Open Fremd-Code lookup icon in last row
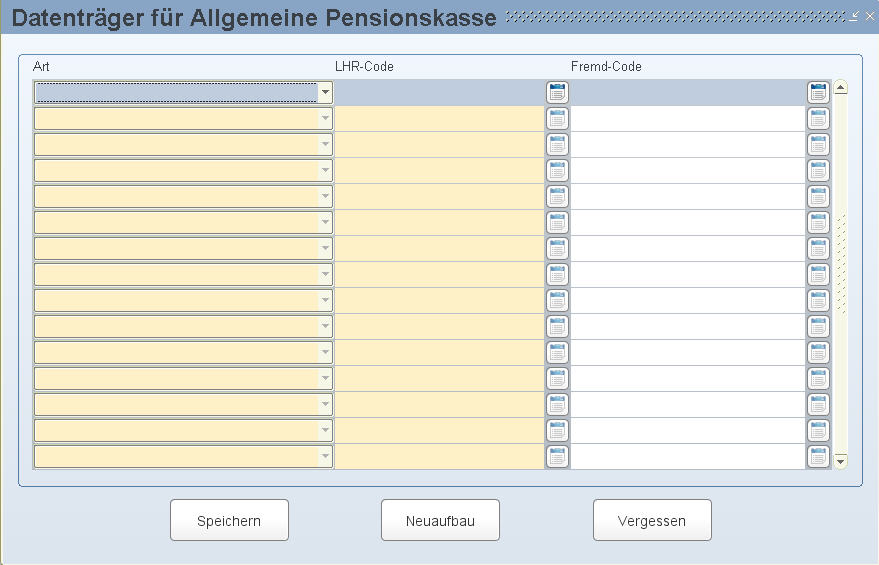The width and height of the screenshot is (879, 565). point(818,456)
